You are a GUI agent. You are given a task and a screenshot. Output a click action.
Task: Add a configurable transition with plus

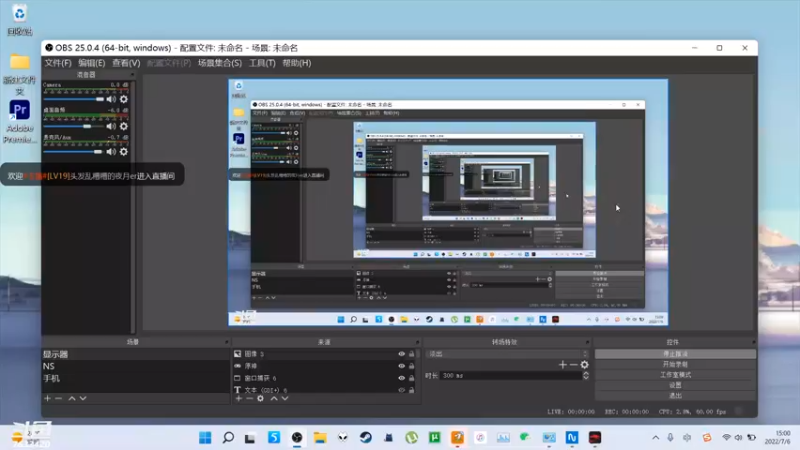point(562,365)
